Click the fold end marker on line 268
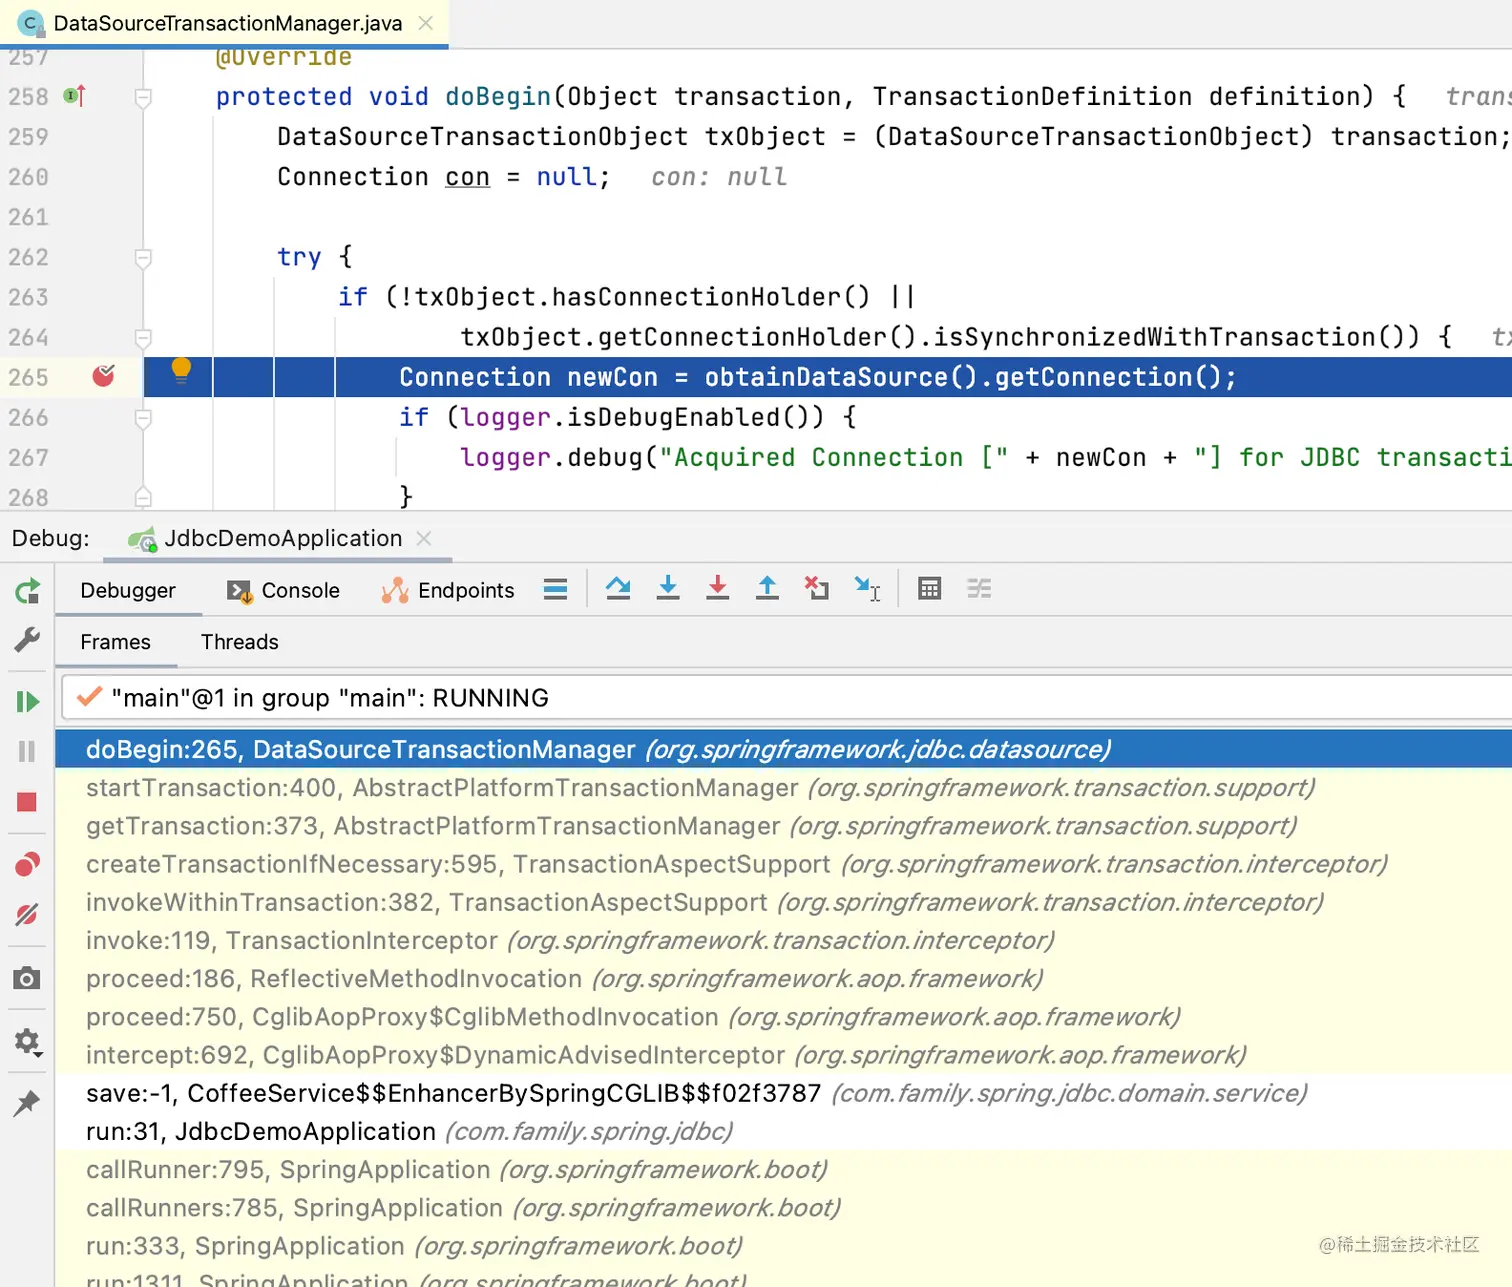This screenshot has height=1287, width=1512. click(143, 497)
